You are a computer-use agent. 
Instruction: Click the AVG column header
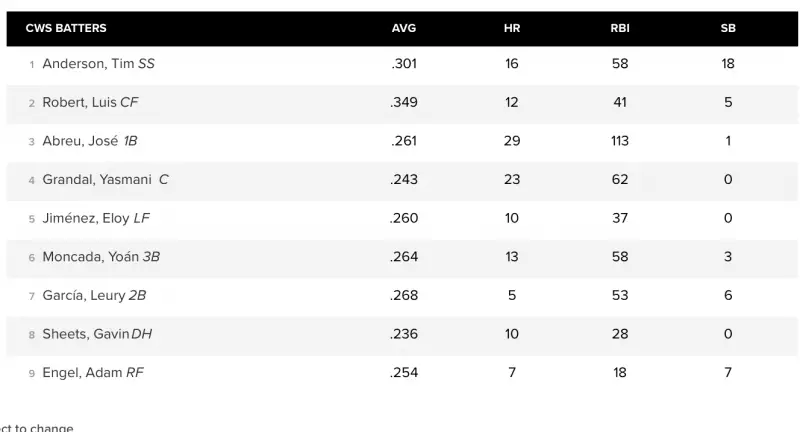[x=404, y=28]
